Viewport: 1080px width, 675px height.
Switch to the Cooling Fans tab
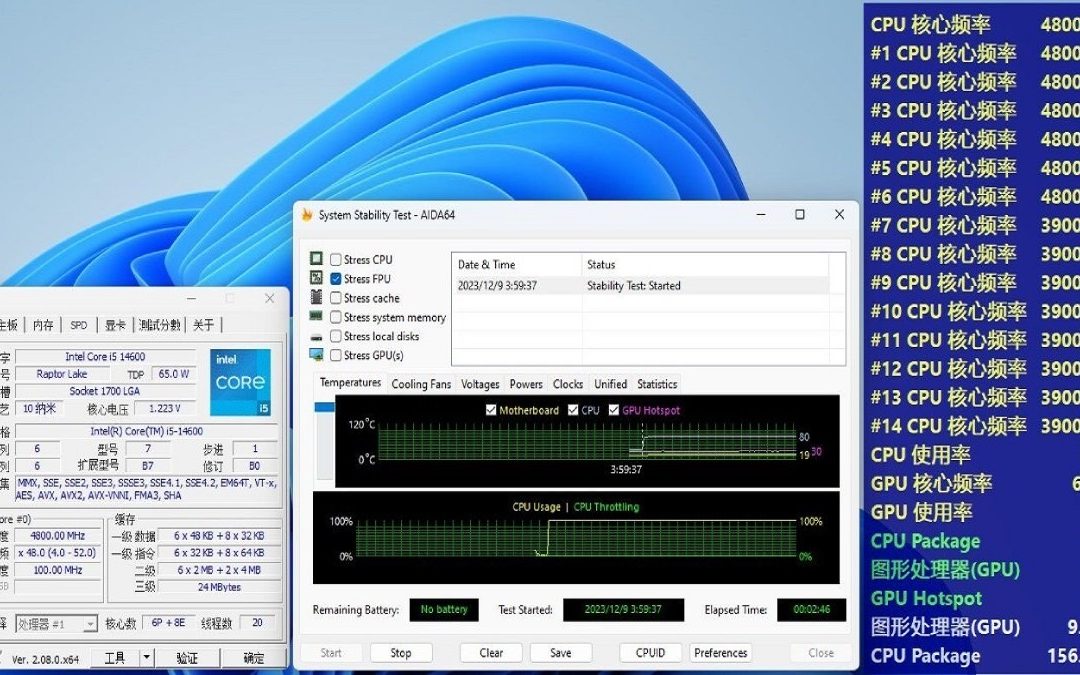pyautogui.click(x=421, y=384)
